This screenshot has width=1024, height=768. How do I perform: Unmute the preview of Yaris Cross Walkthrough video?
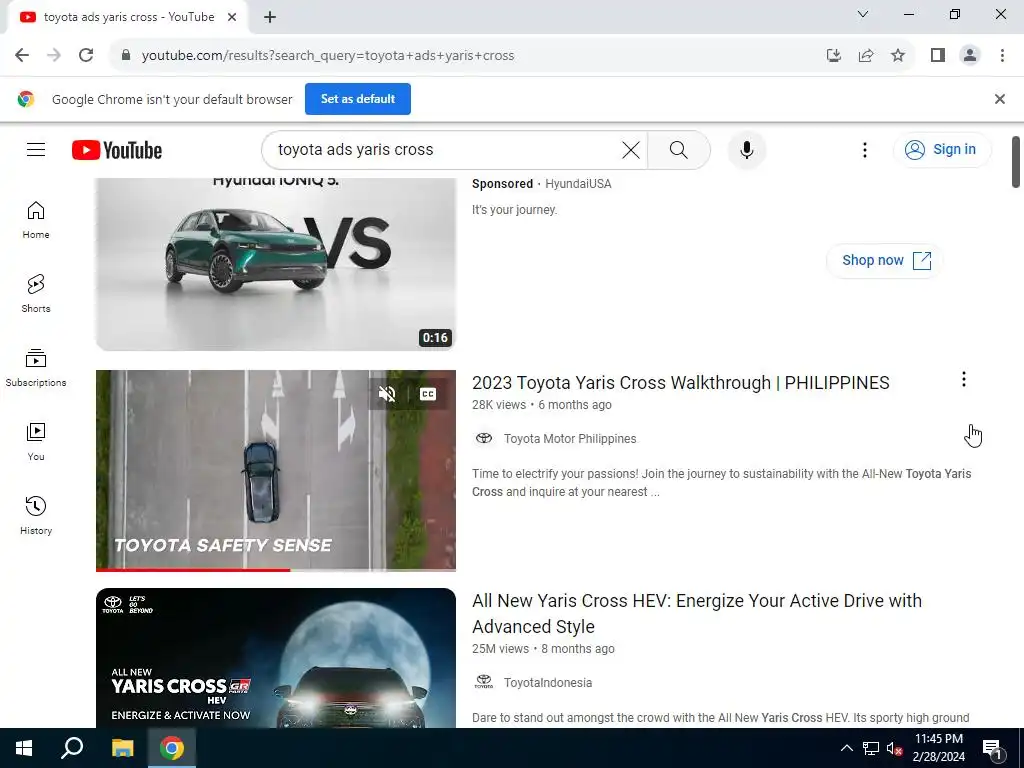pyautogui.click(x=387, y=394)
